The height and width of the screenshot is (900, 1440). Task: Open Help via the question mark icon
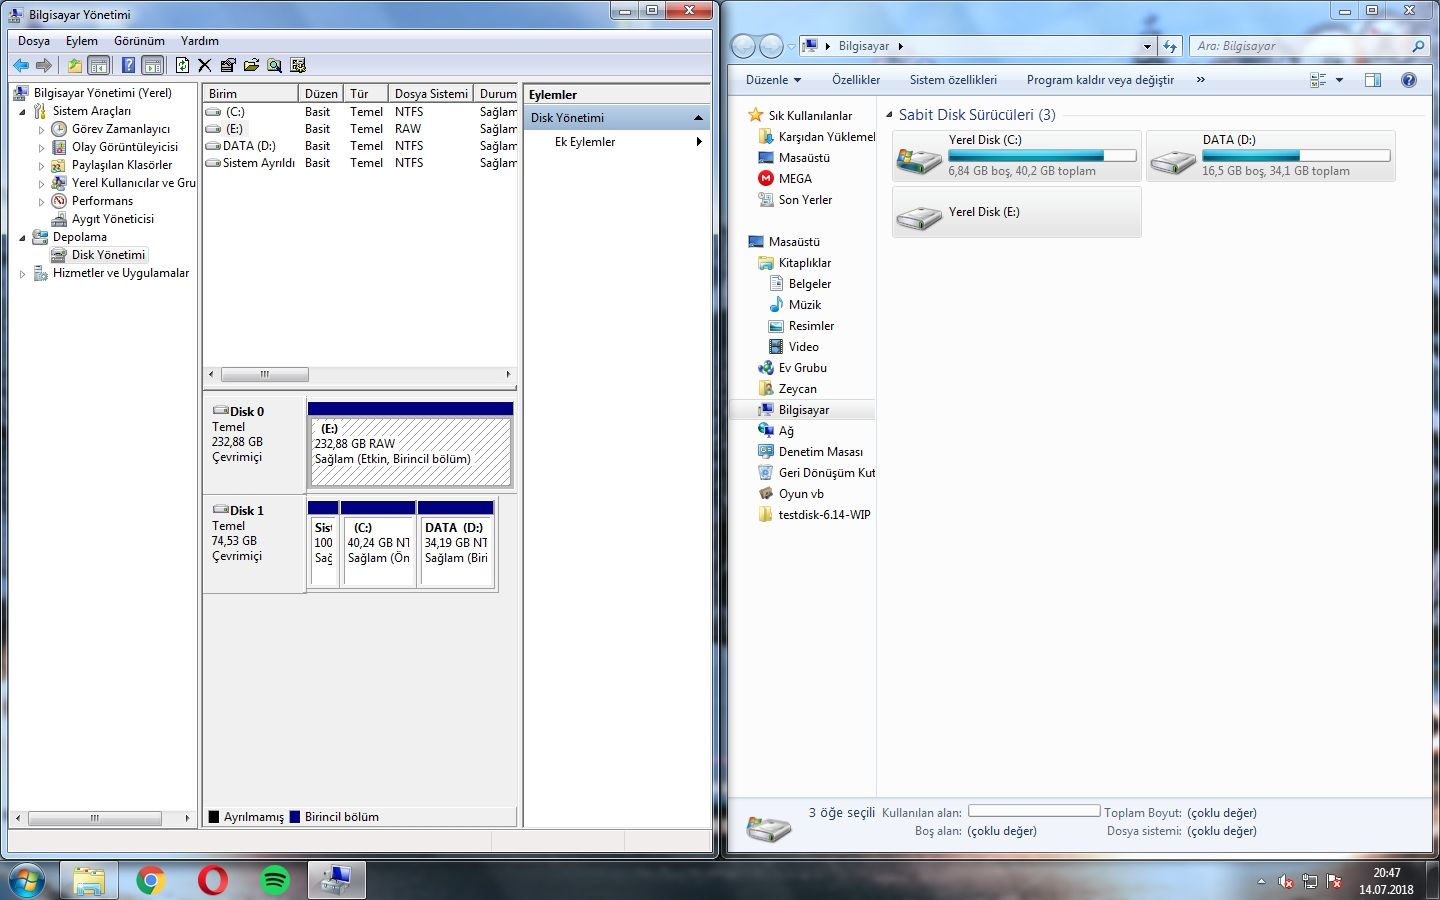pyautogui.click(x=128, y=65)
